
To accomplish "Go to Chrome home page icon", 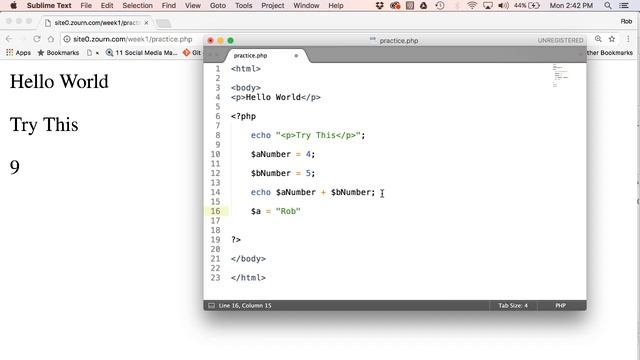I will tap(51, 39).
